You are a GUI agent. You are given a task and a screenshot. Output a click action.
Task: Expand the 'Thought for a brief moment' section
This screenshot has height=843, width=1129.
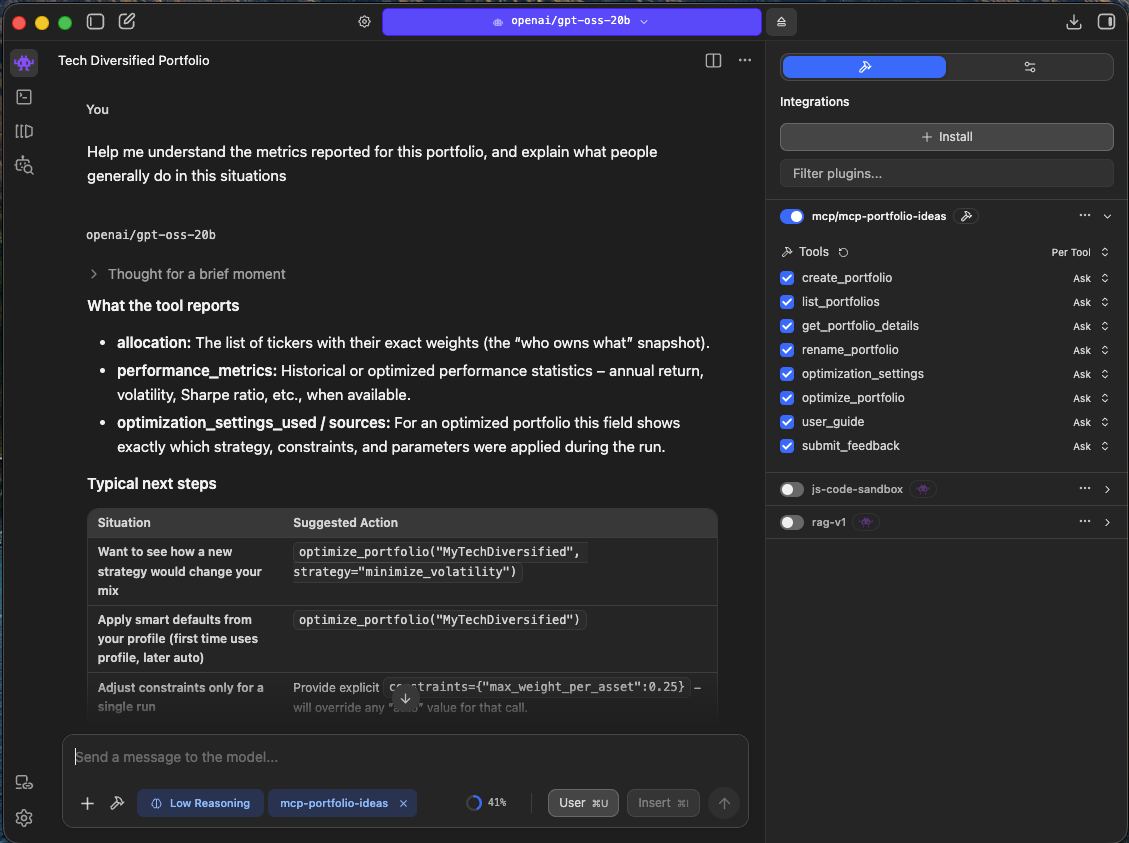188,274
